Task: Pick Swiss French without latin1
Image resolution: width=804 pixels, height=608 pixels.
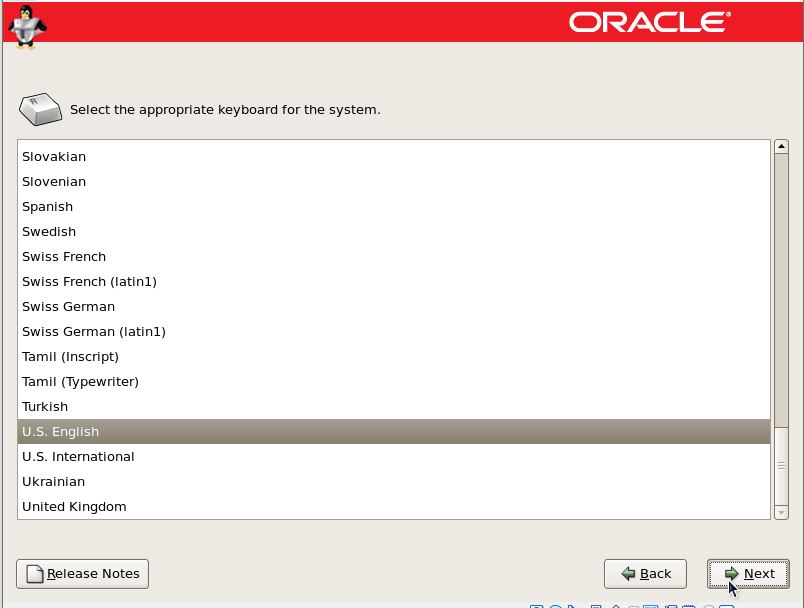Action: pos(394,256)
